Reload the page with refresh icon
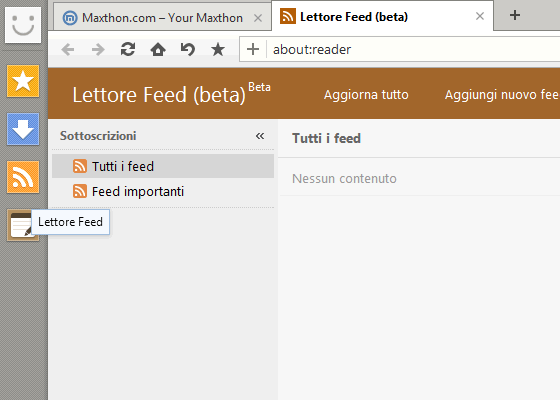 tap(128, 49)
